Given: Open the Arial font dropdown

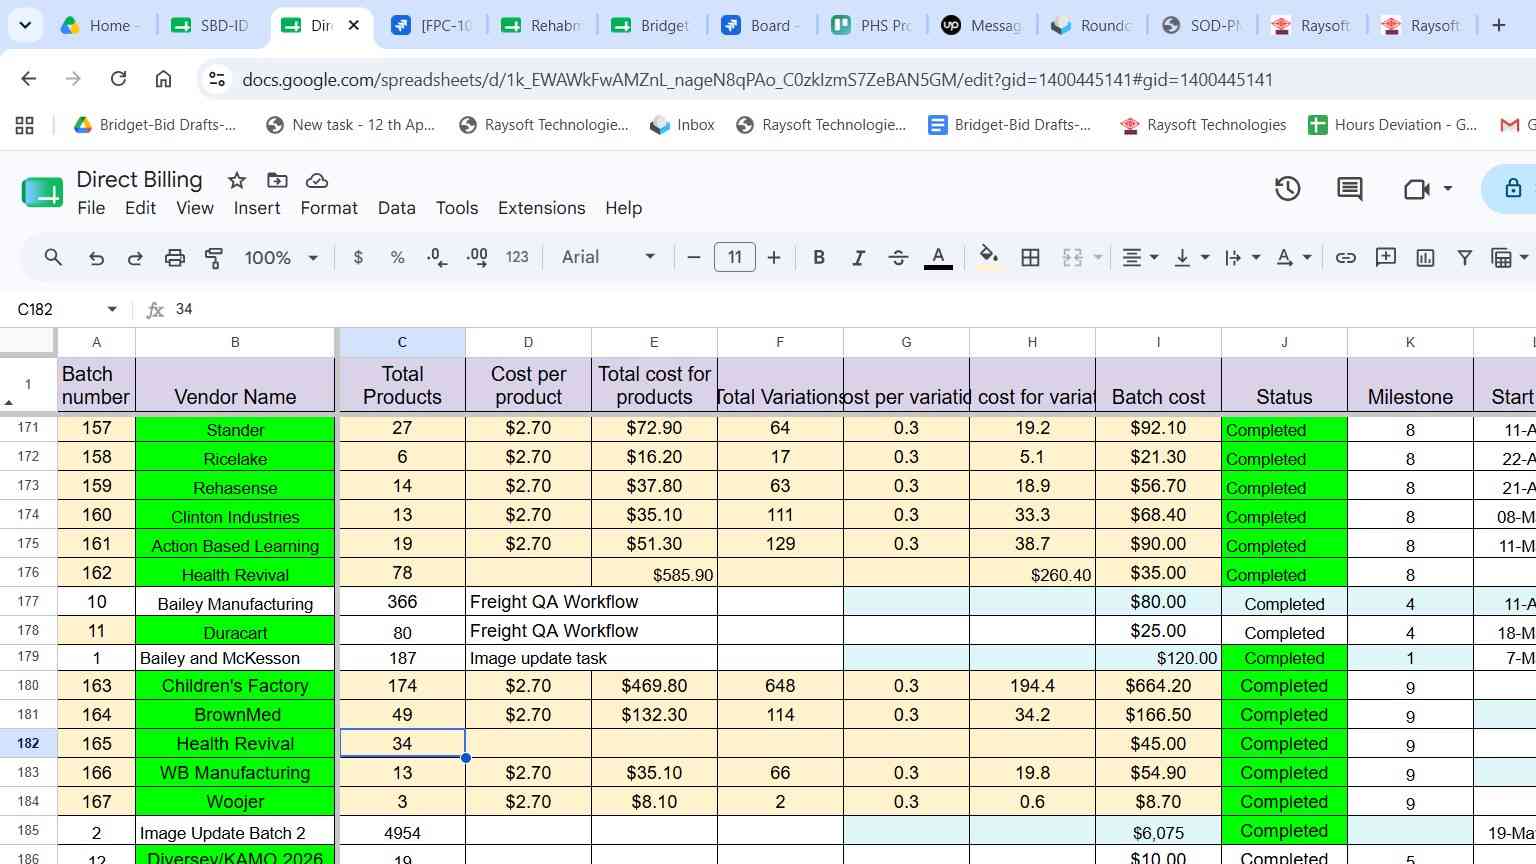Looking at the screenshot, I should coord(608,257).
